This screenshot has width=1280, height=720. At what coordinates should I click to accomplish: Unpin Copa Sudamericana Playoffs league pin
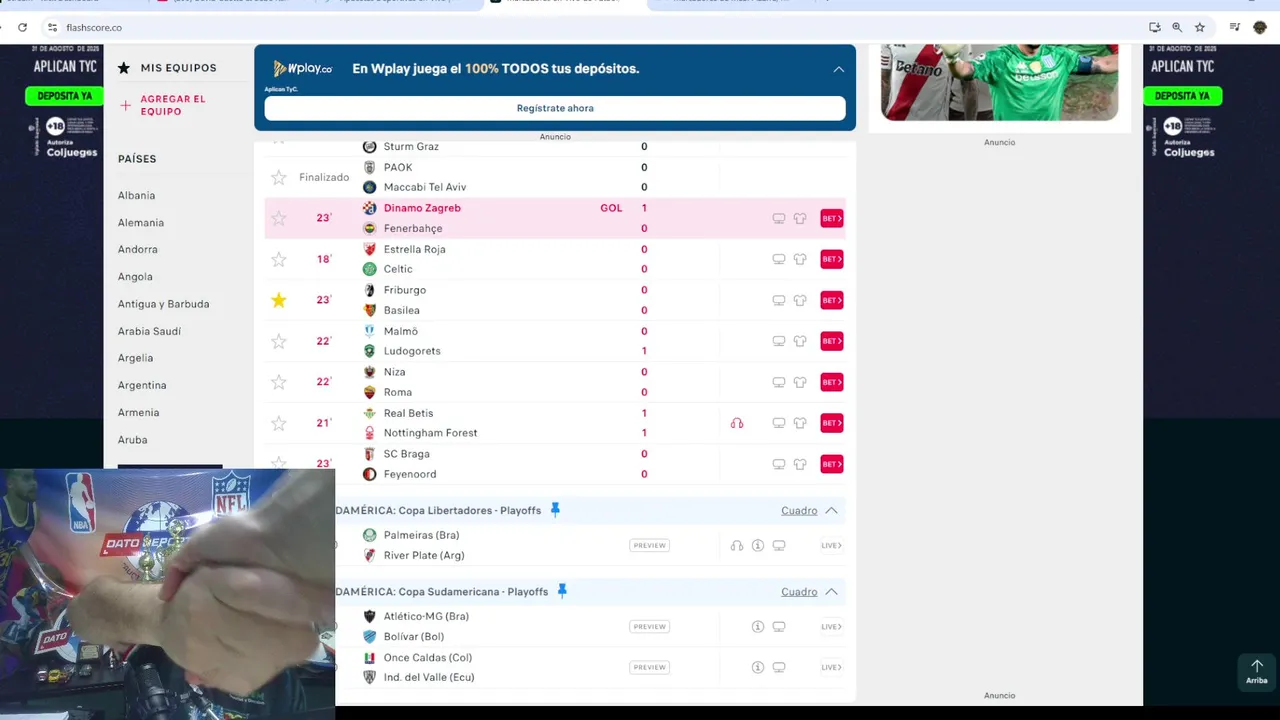(x=562, y=591)
